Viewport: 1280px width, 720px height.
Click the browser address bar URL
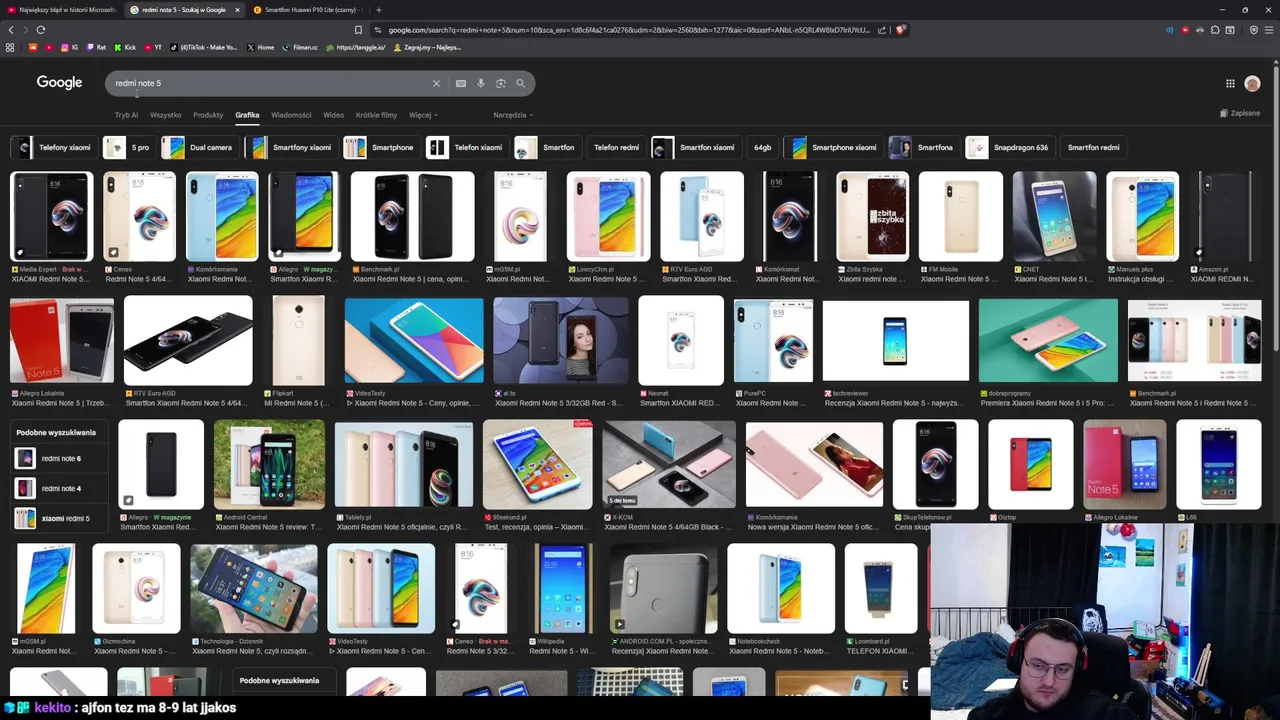(628, 30)
